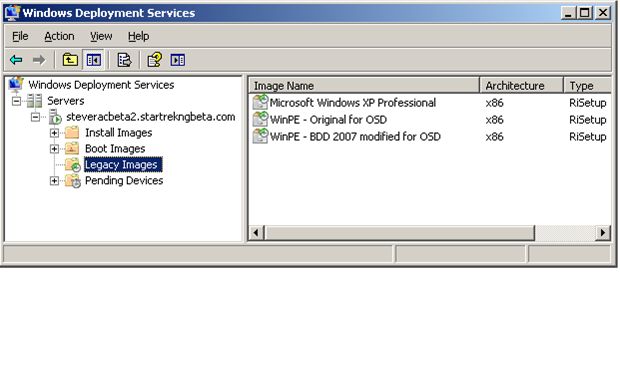Screen dimensions: 620x384
Task: Open the File menu
Action: tap(20, 36)
